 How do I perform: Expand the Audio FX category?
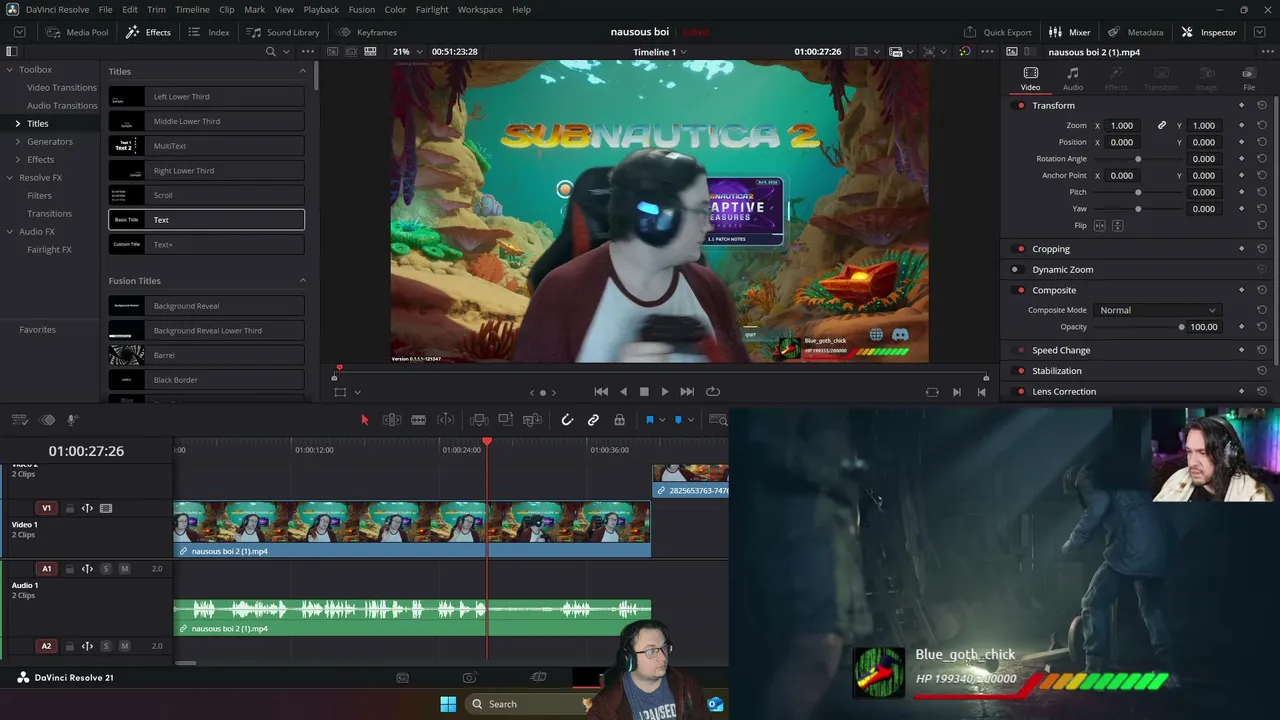tap(10, 232)
